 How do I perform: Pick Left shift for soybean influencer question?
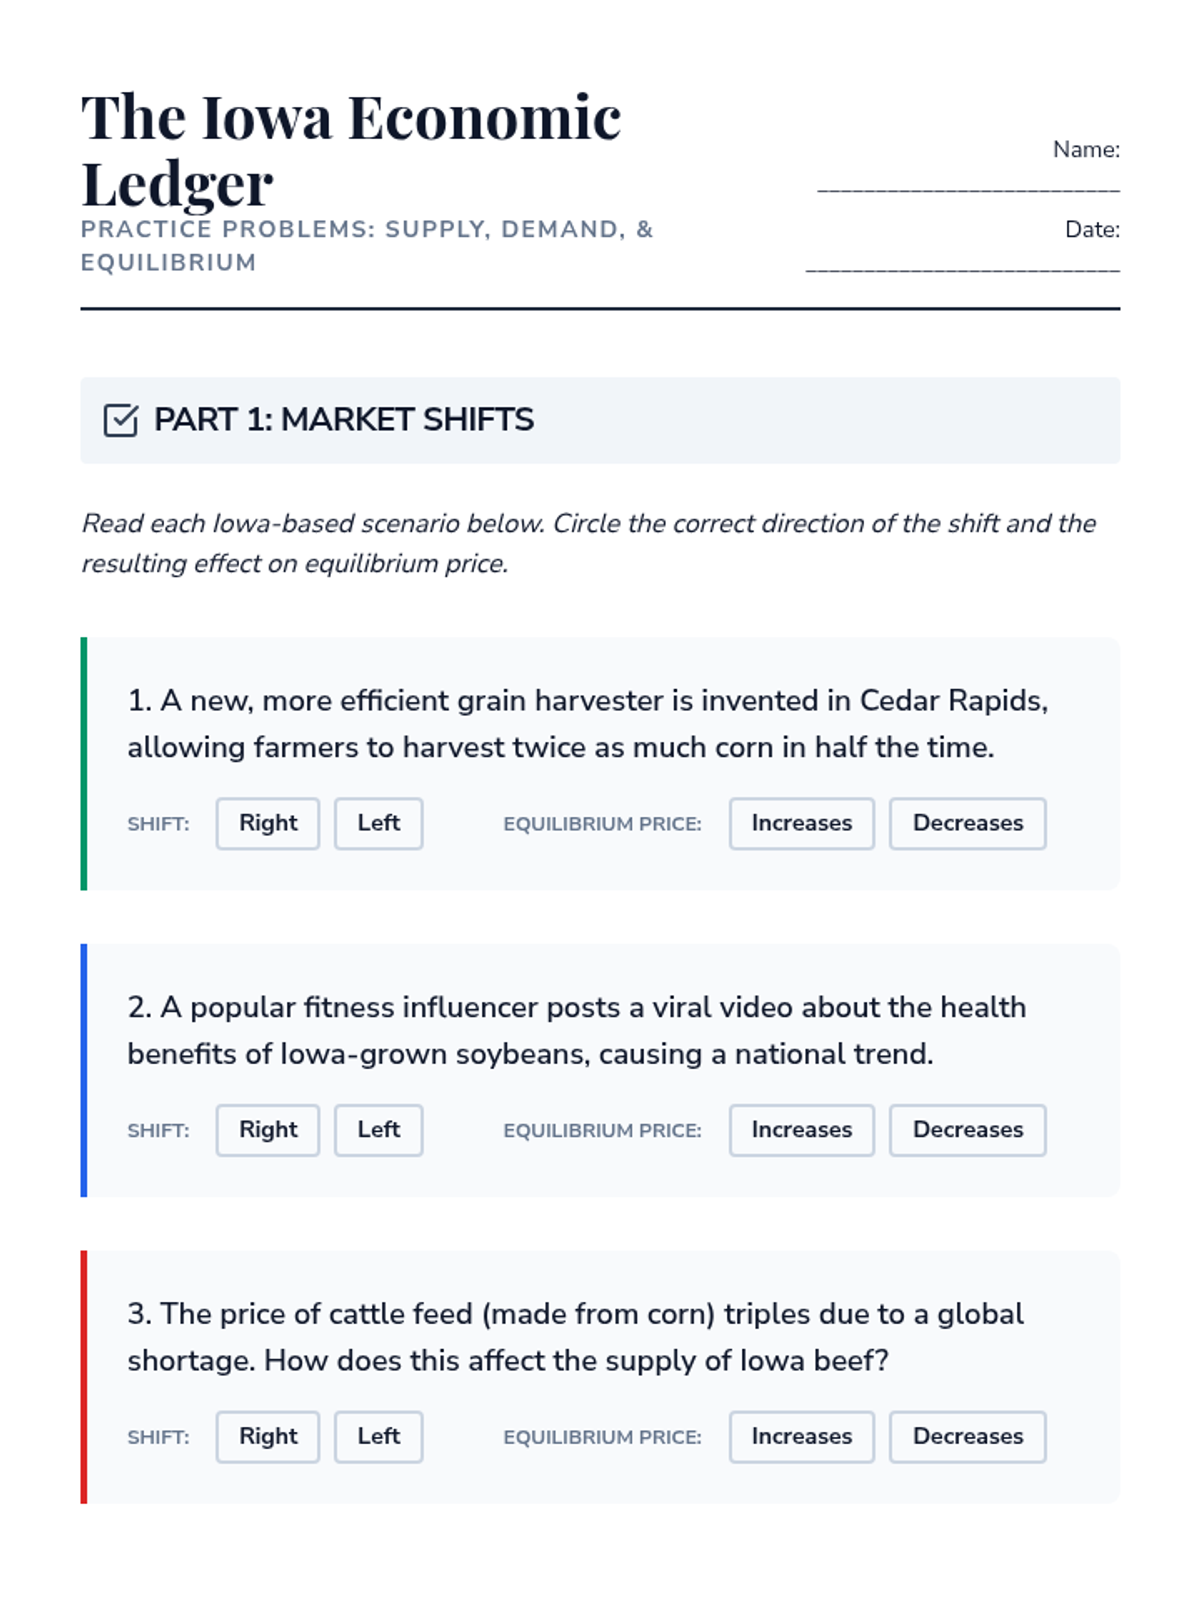378,1130
